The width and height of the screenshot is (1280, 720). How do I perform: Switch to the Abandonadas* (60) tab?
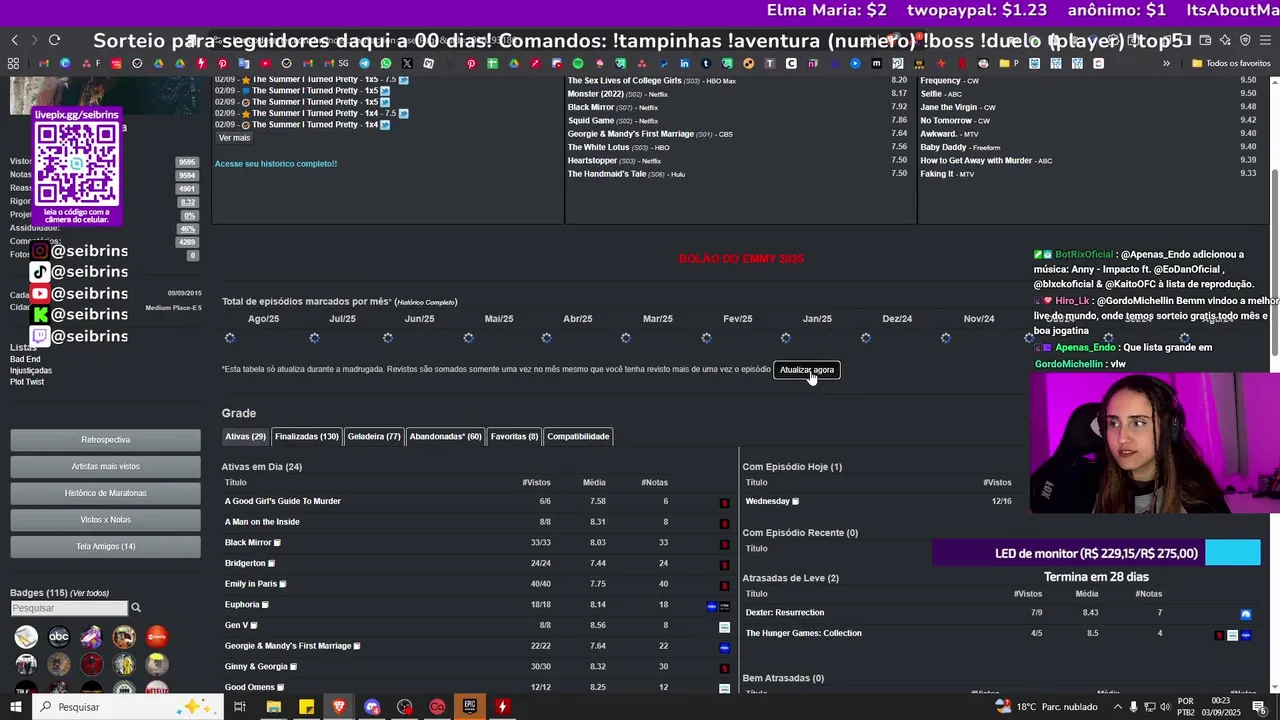445,436
